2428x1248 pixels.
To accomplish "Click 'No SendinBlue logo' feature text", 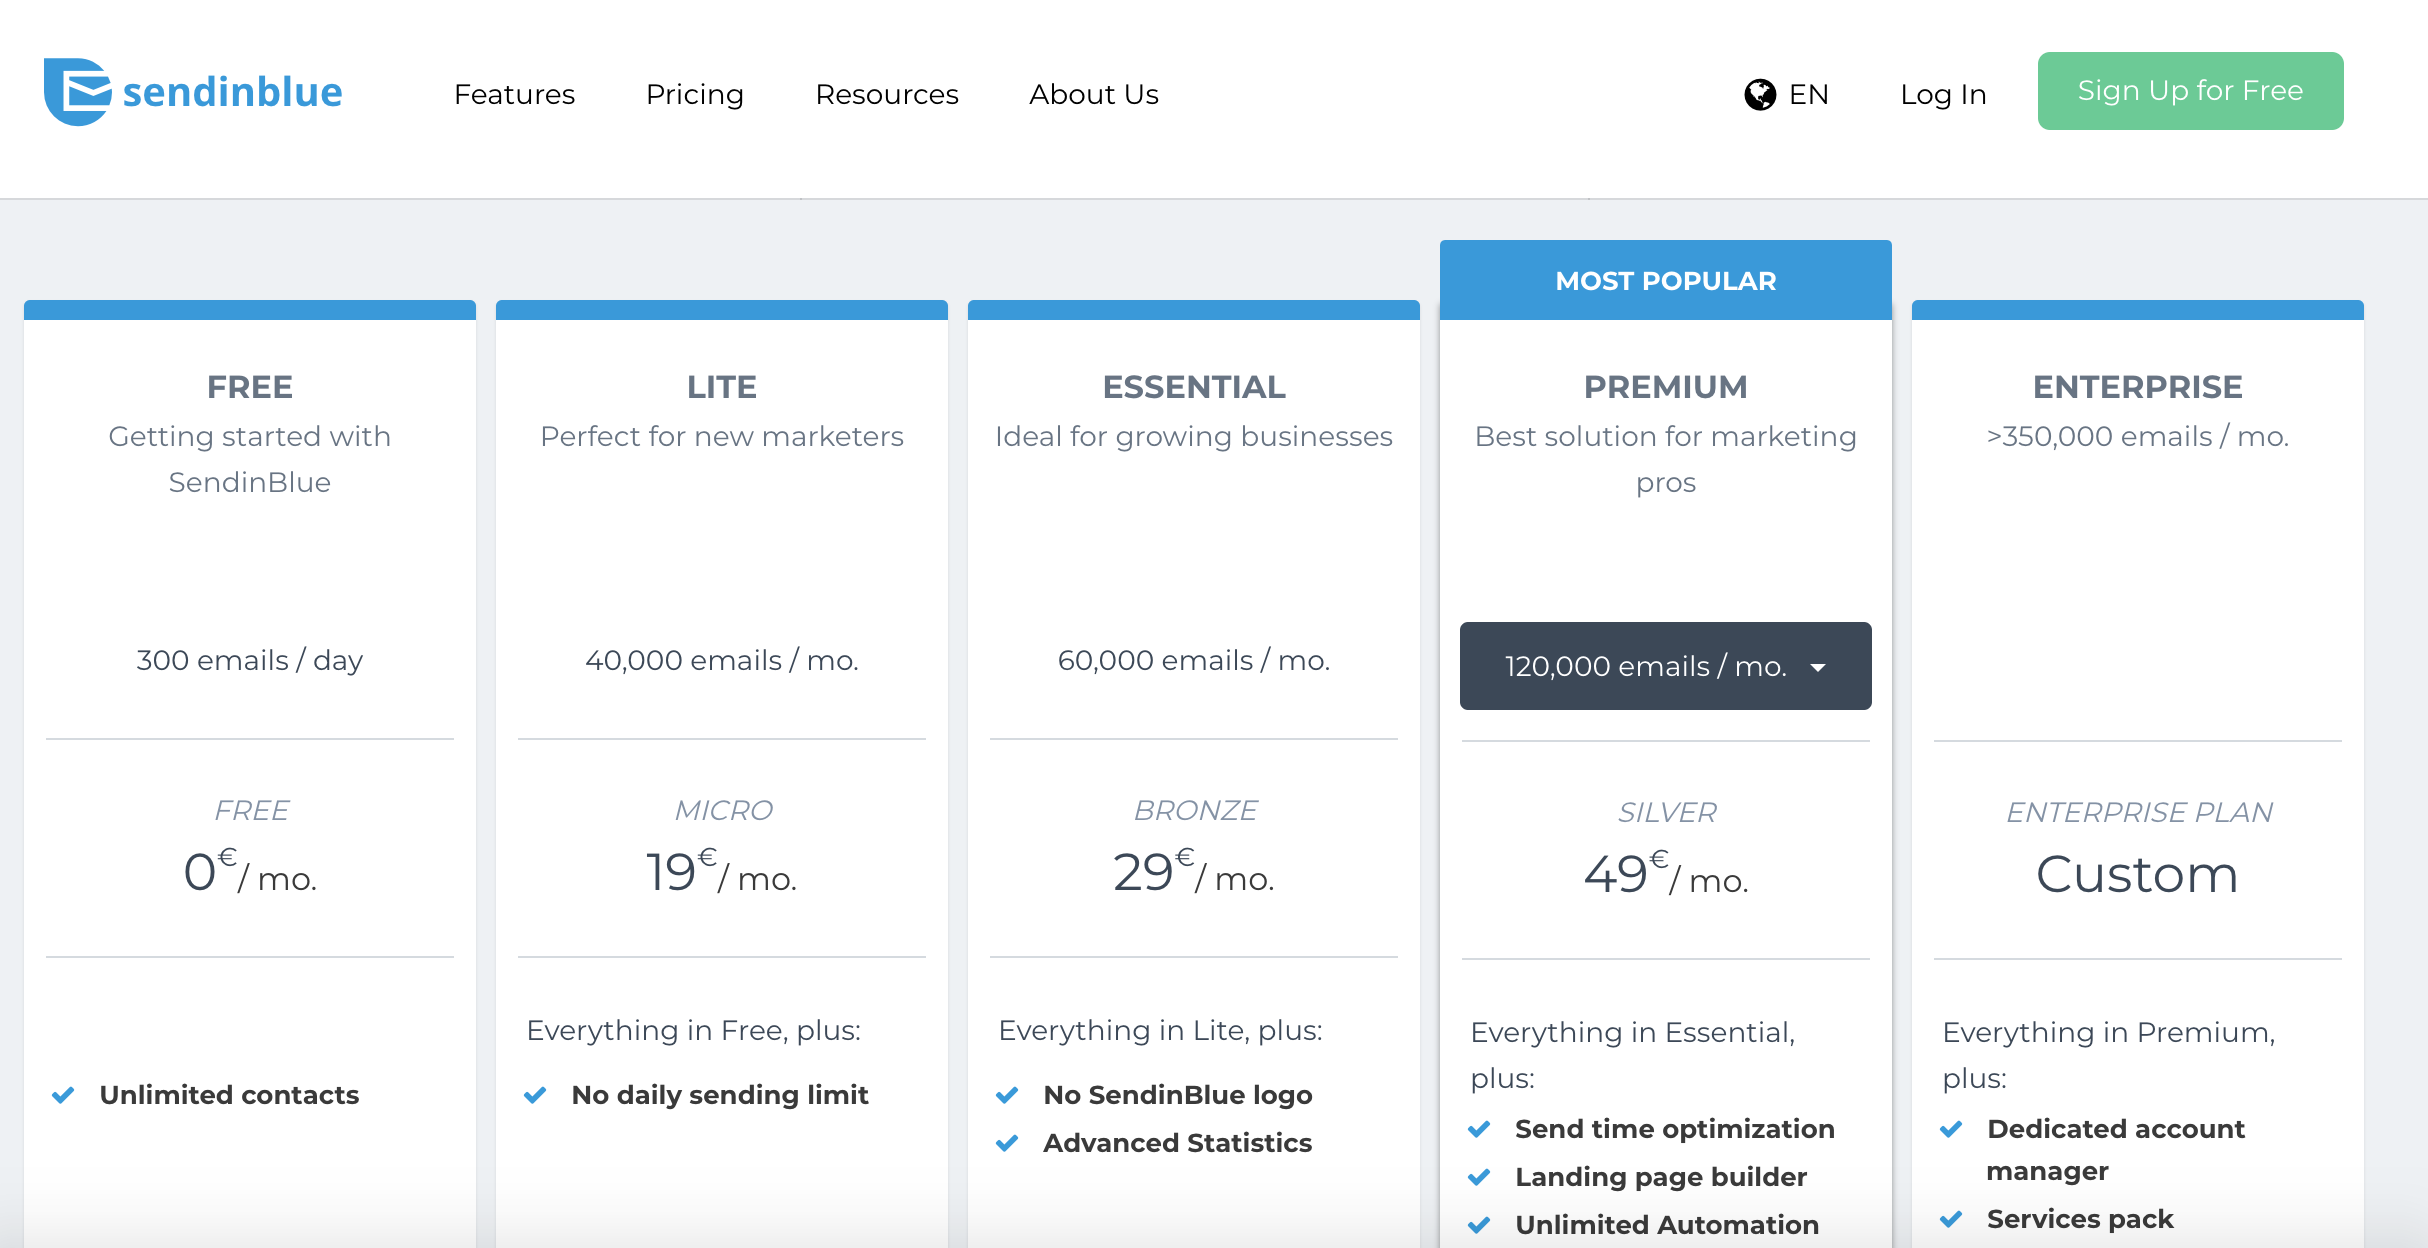I will point(1178,1095).
